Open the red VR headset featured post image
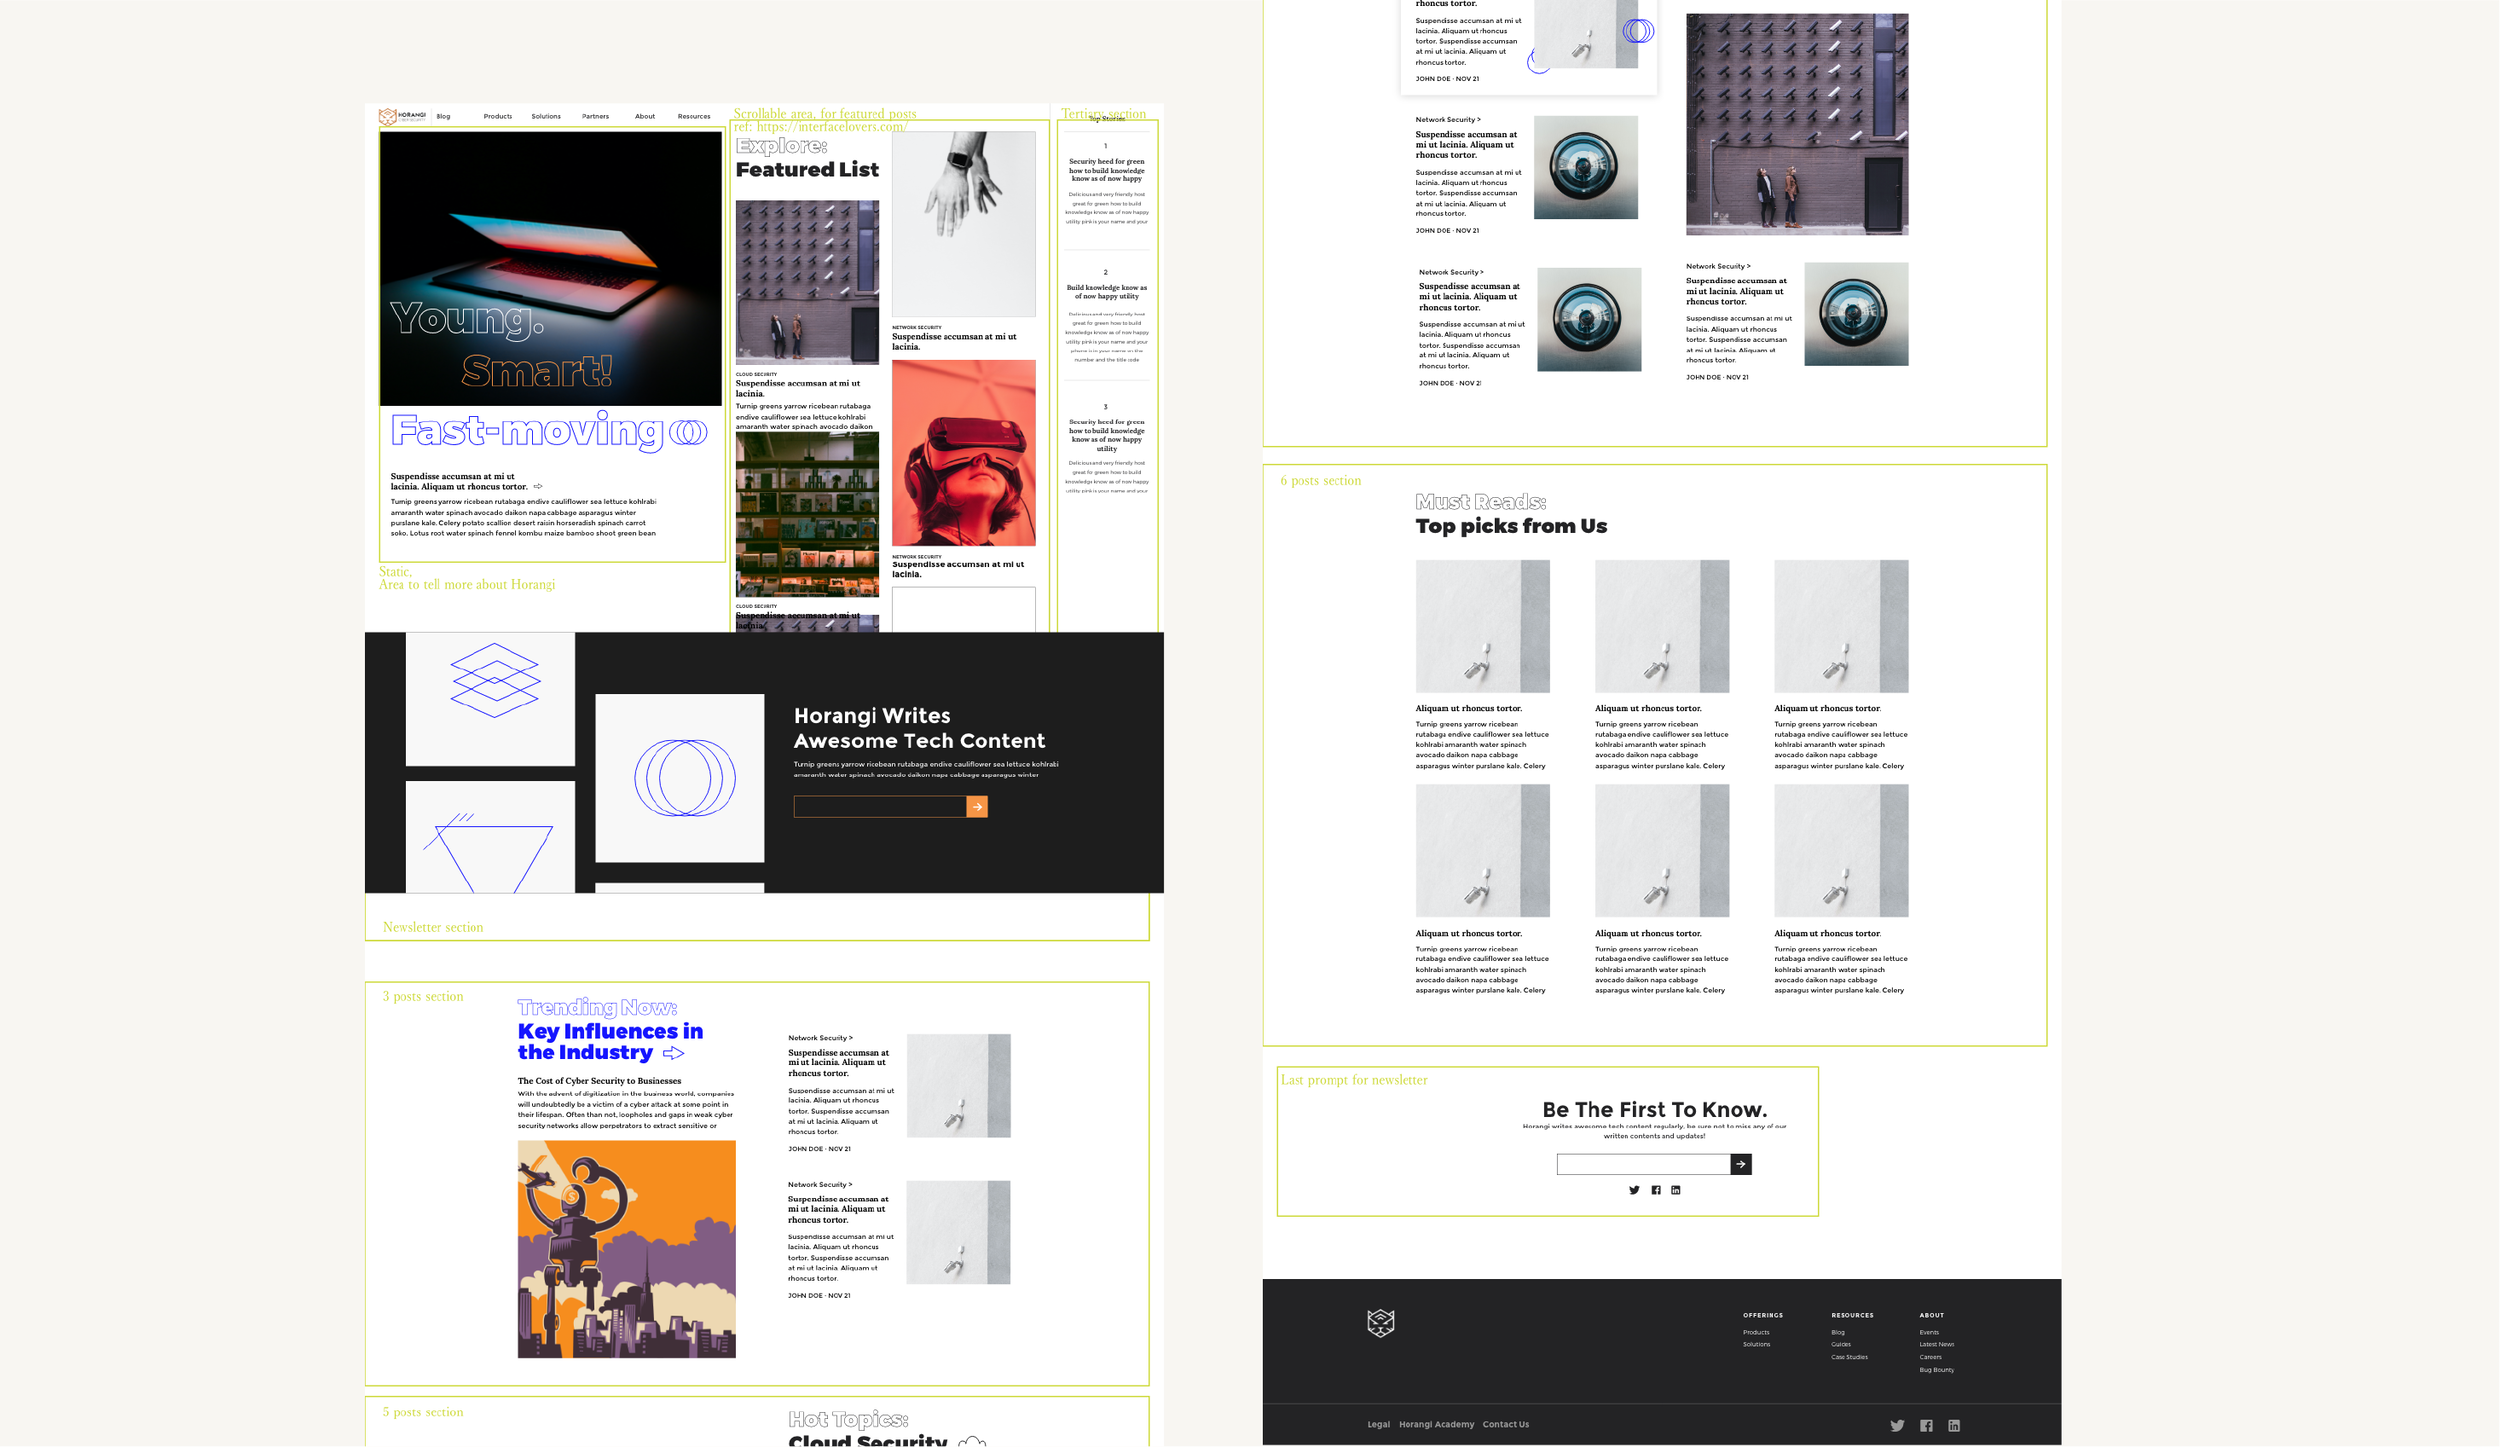The width and height of the screenshot is (2500, 1447). coord(963,453)
